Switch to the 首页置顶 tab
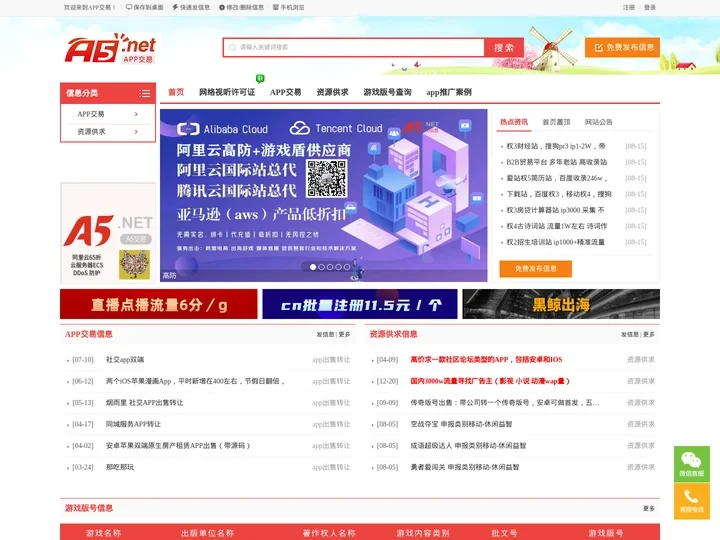 pos(556,122)
